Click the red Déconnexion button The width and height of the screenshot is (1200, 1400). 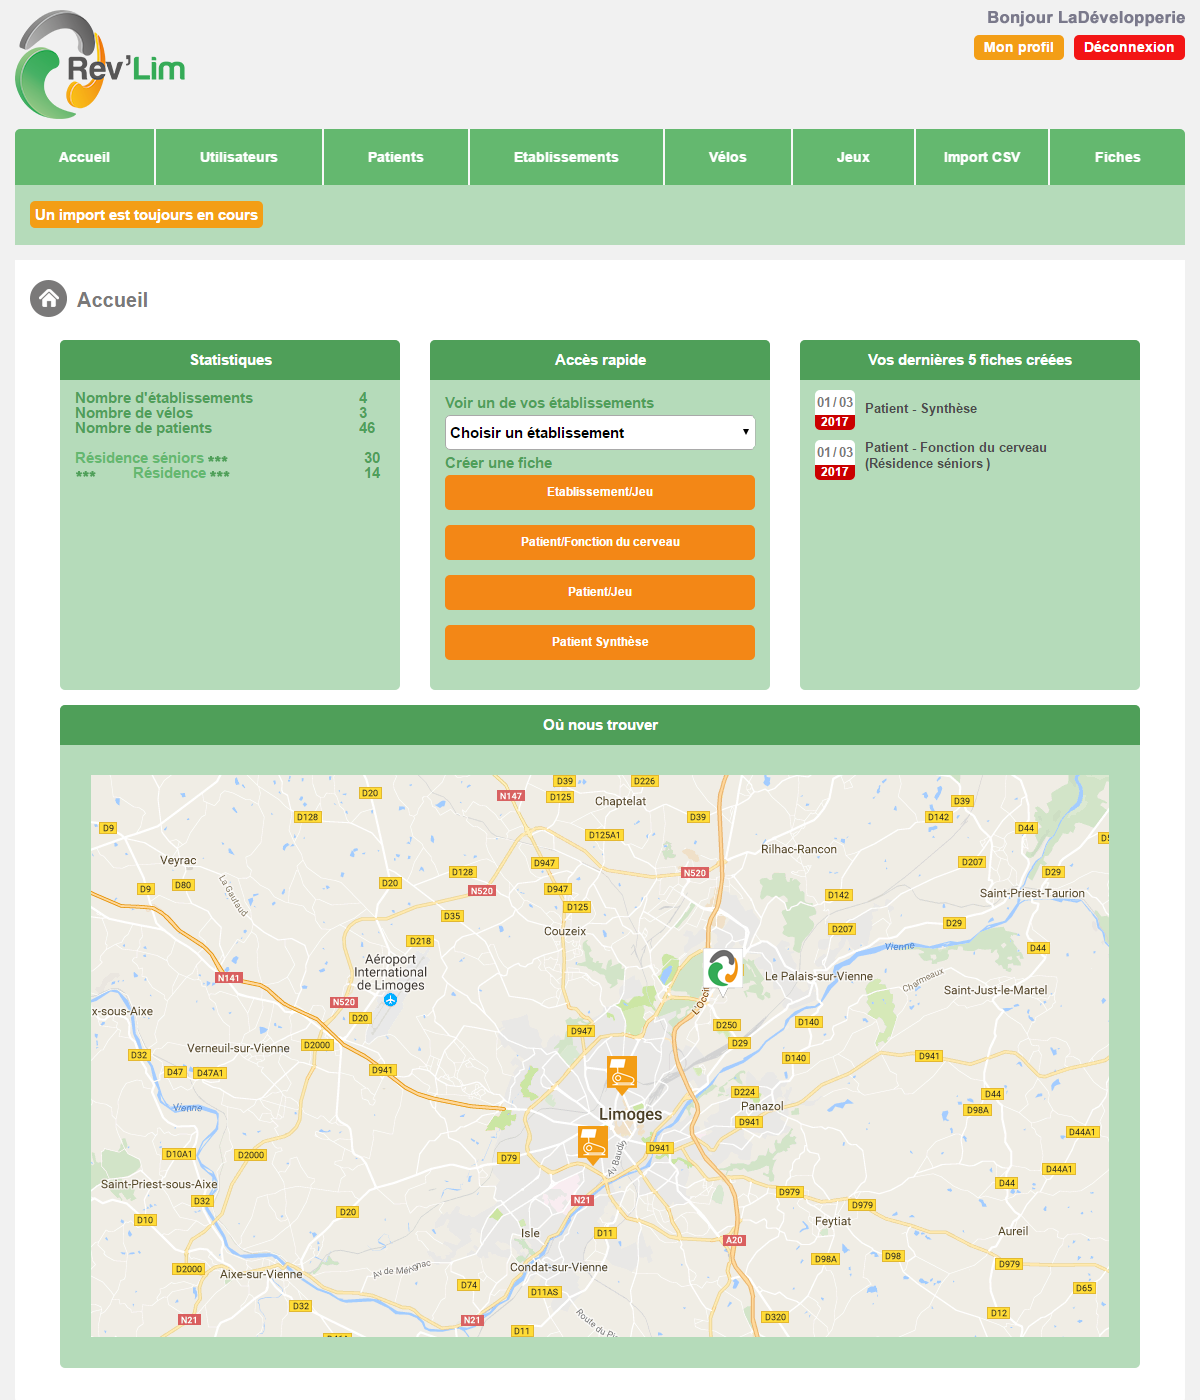[x=1128, y=47]
